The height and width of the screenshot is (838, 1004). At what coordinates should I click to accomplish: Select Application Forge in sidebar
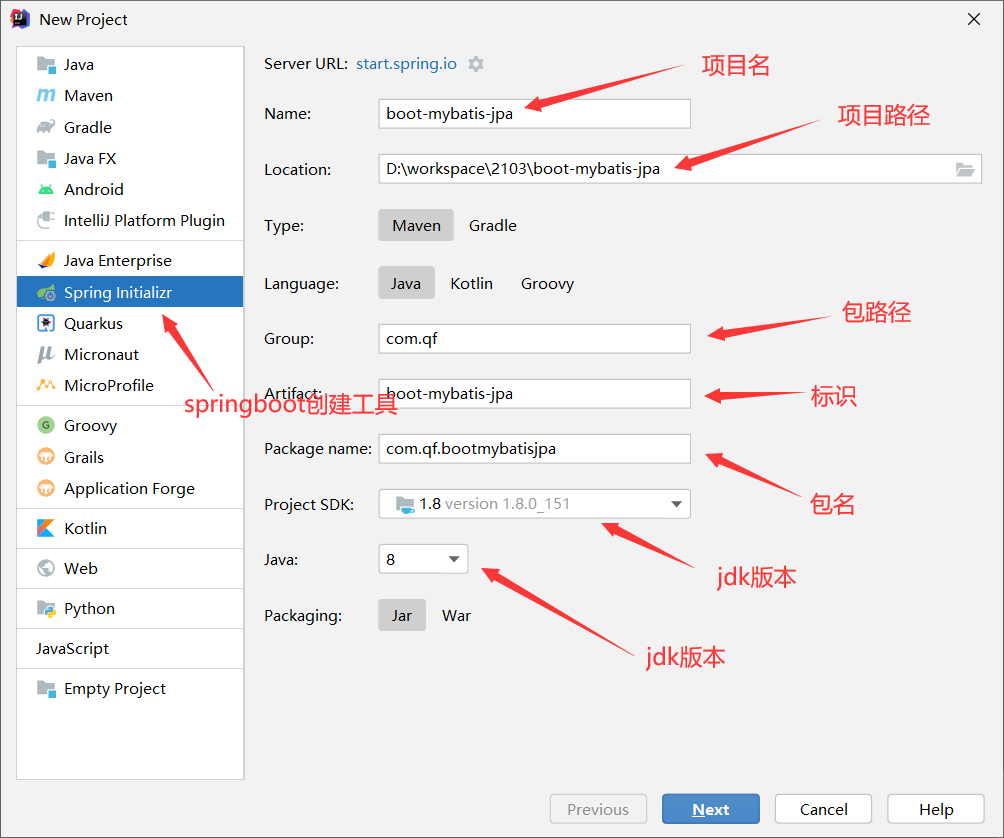[130, 488]
